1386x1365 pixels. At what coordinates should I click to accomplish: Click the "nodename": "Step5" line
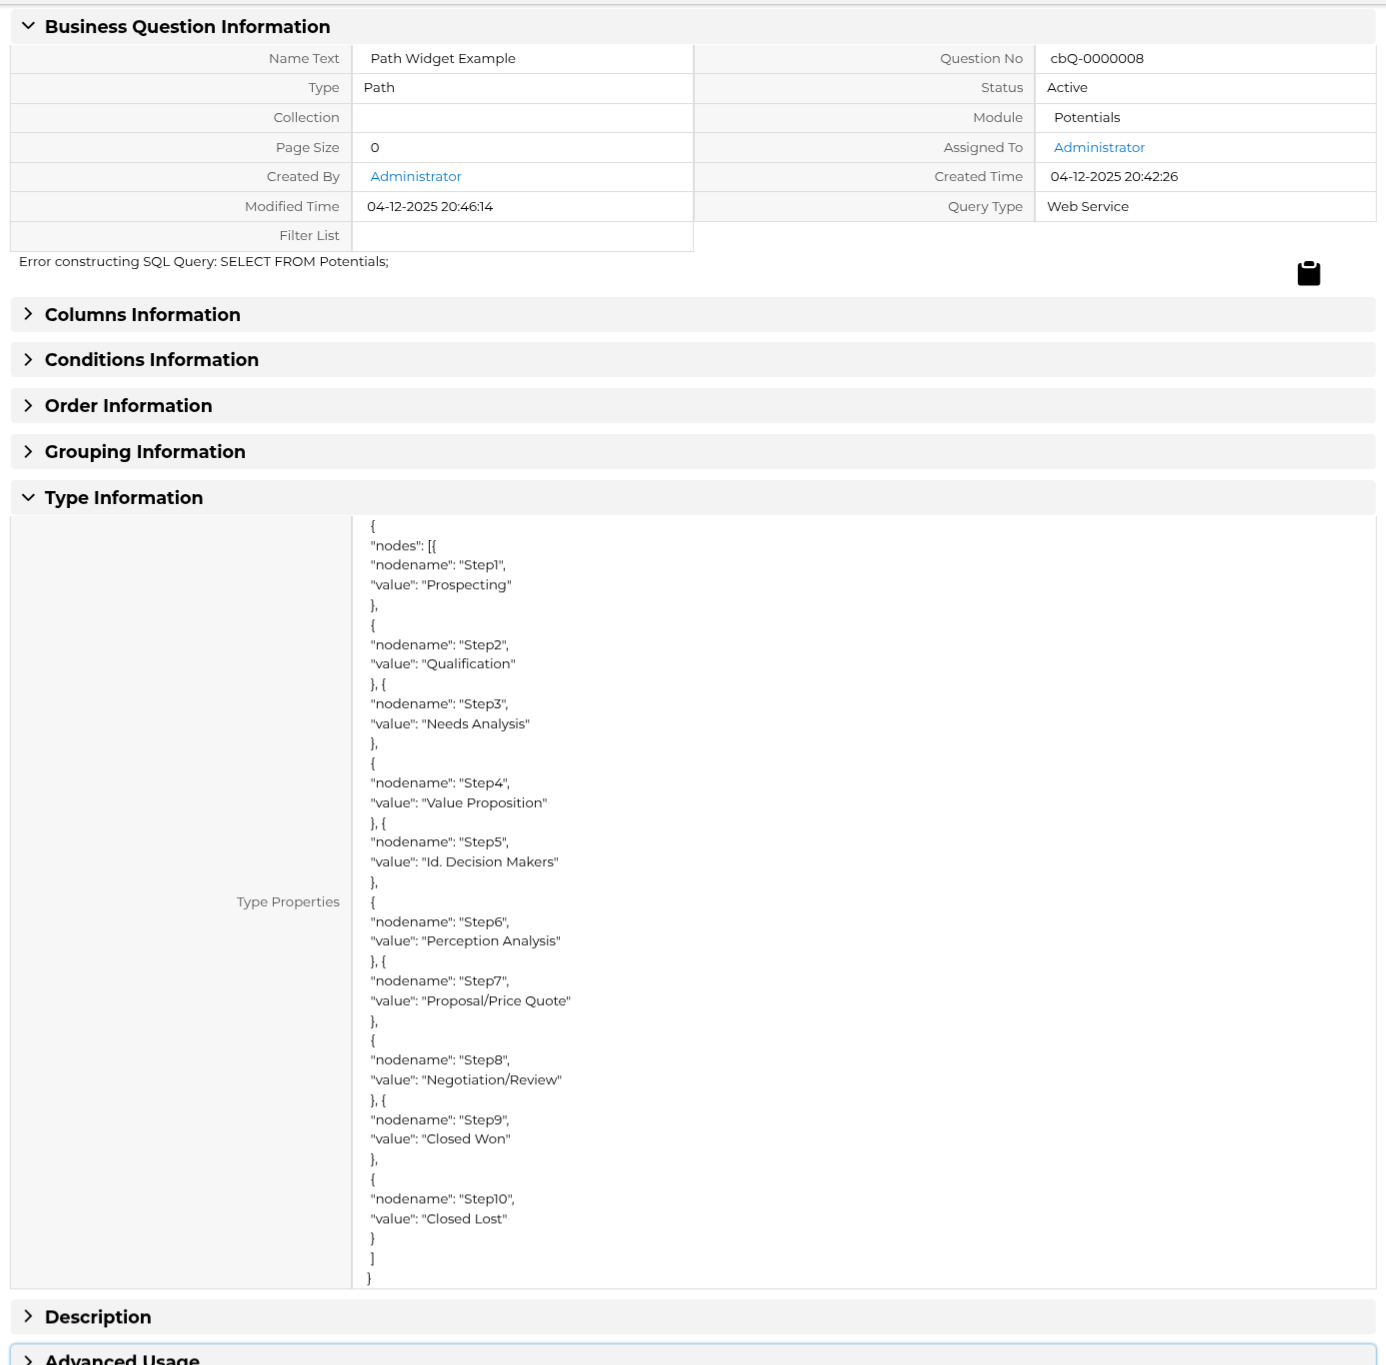pos(440,842)
